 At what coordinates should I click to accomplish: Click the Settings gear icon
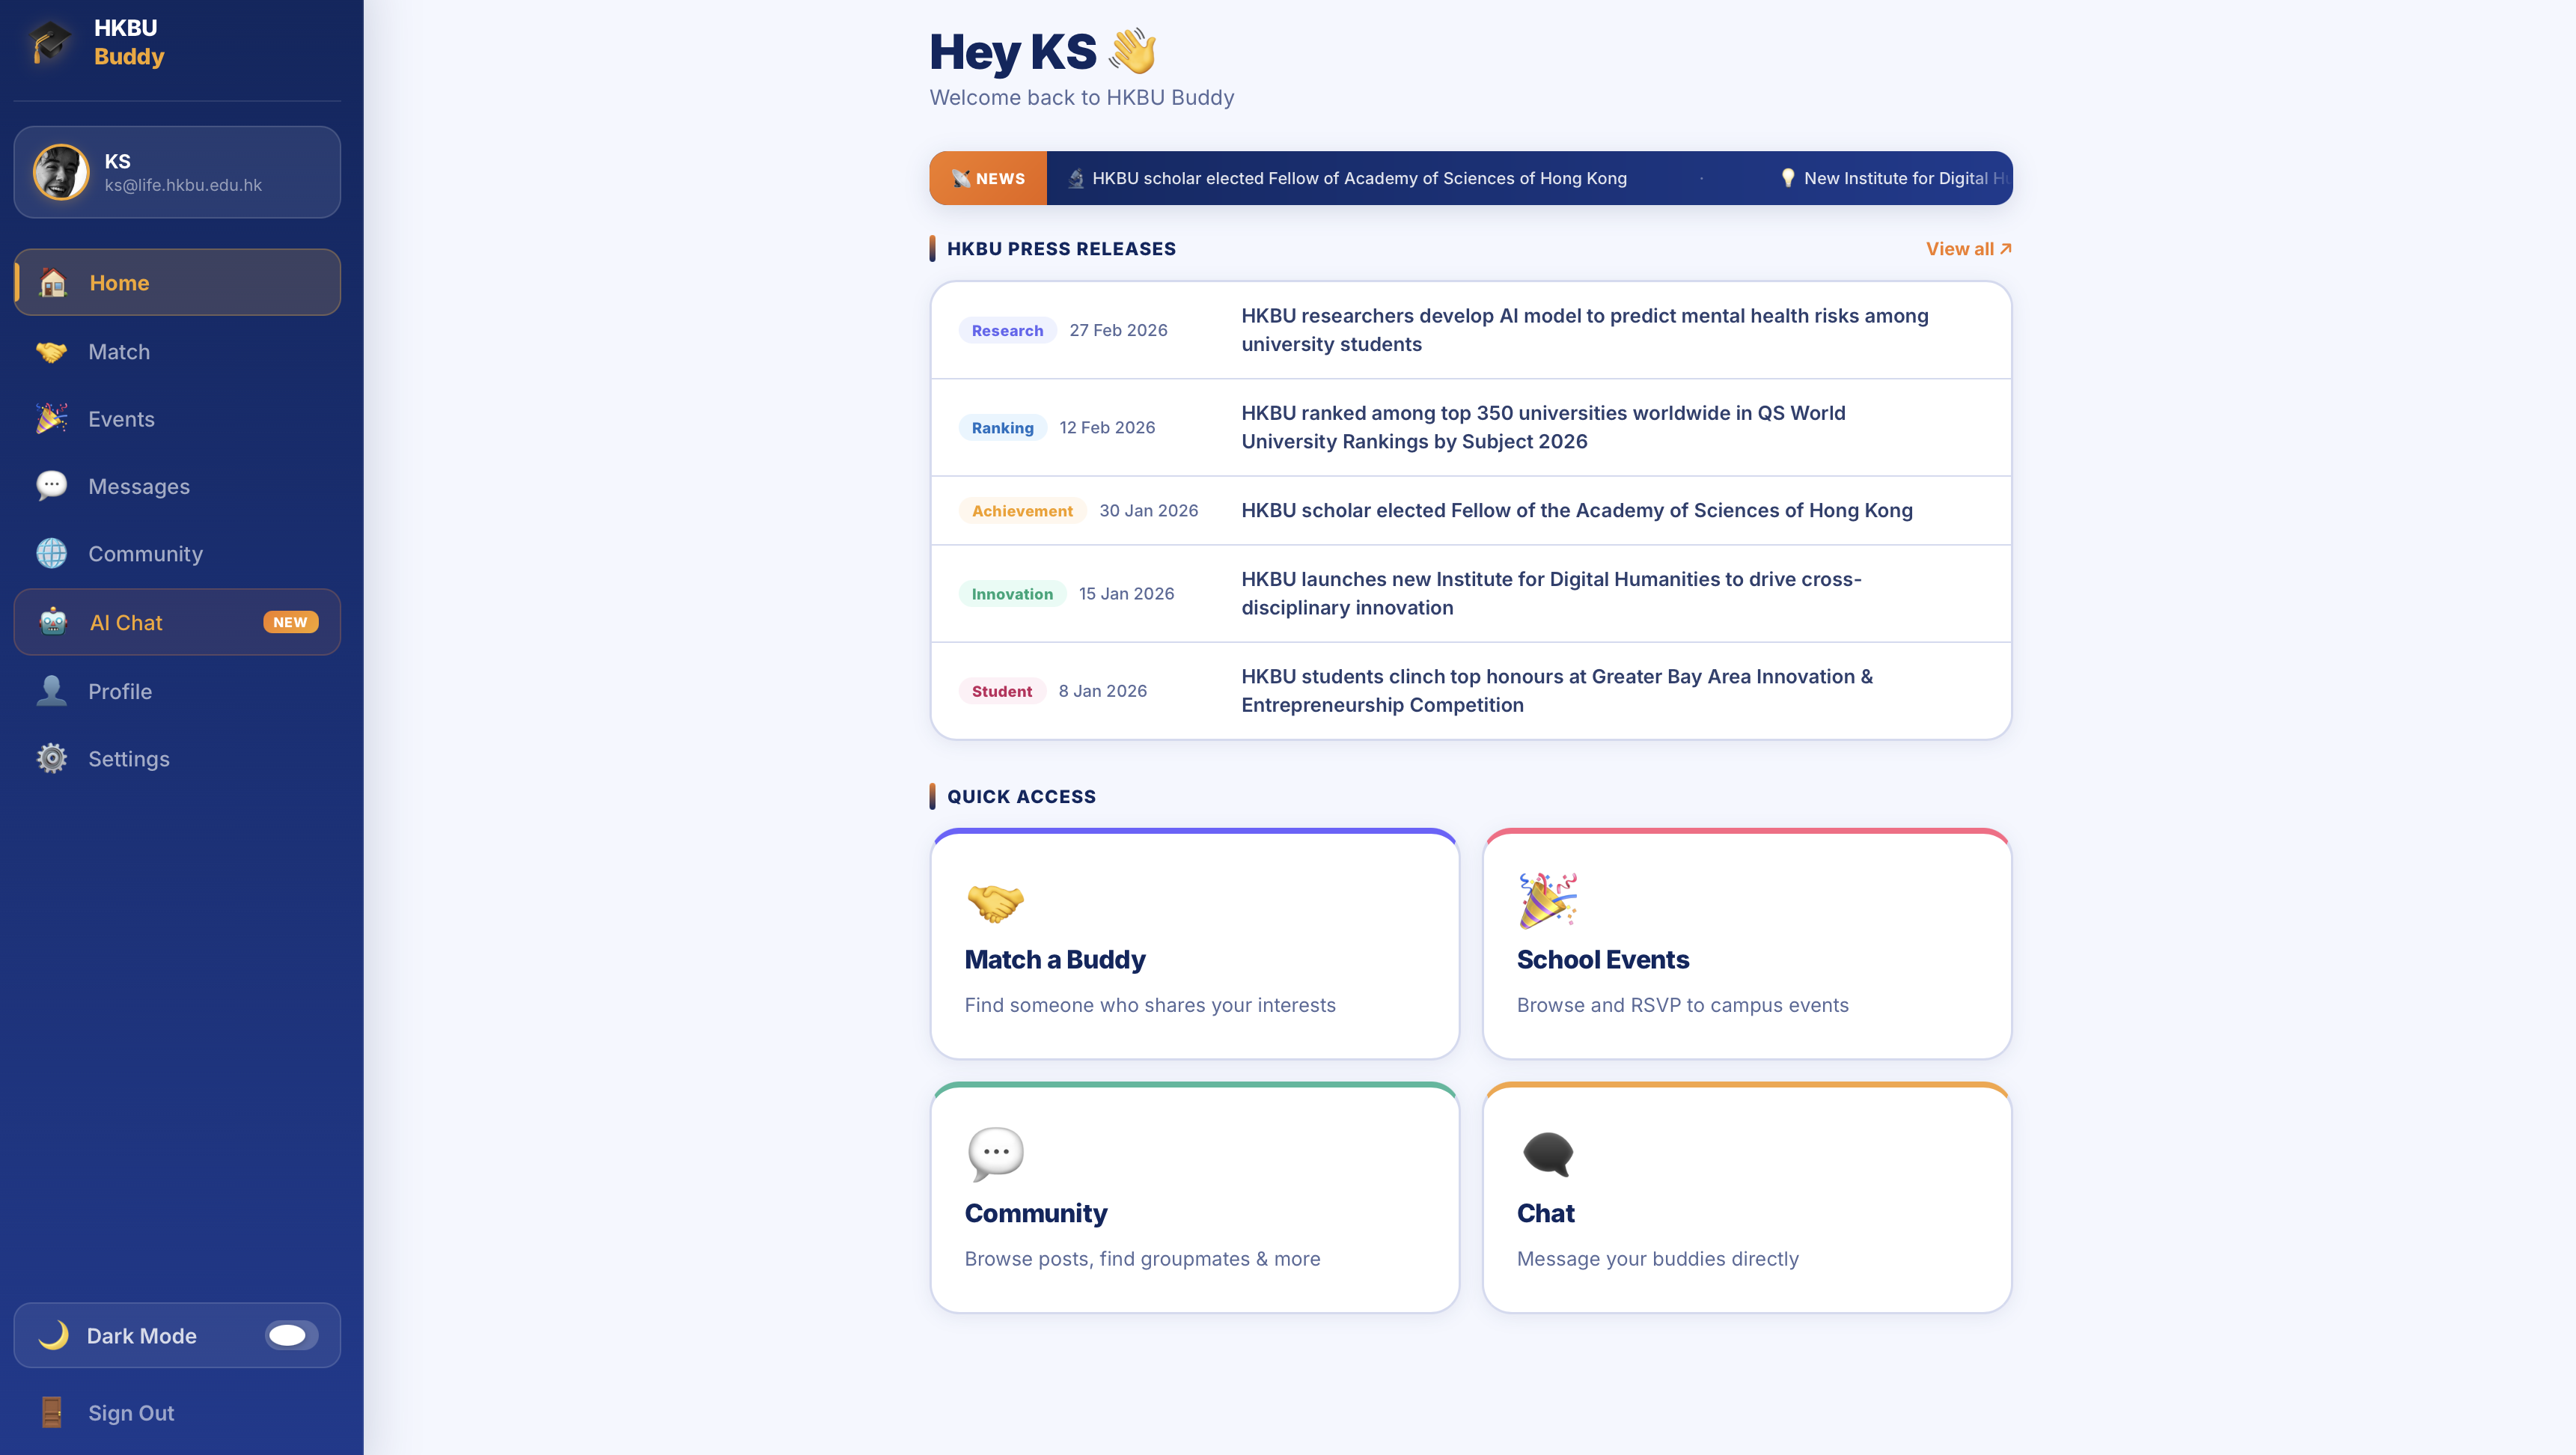52,758
